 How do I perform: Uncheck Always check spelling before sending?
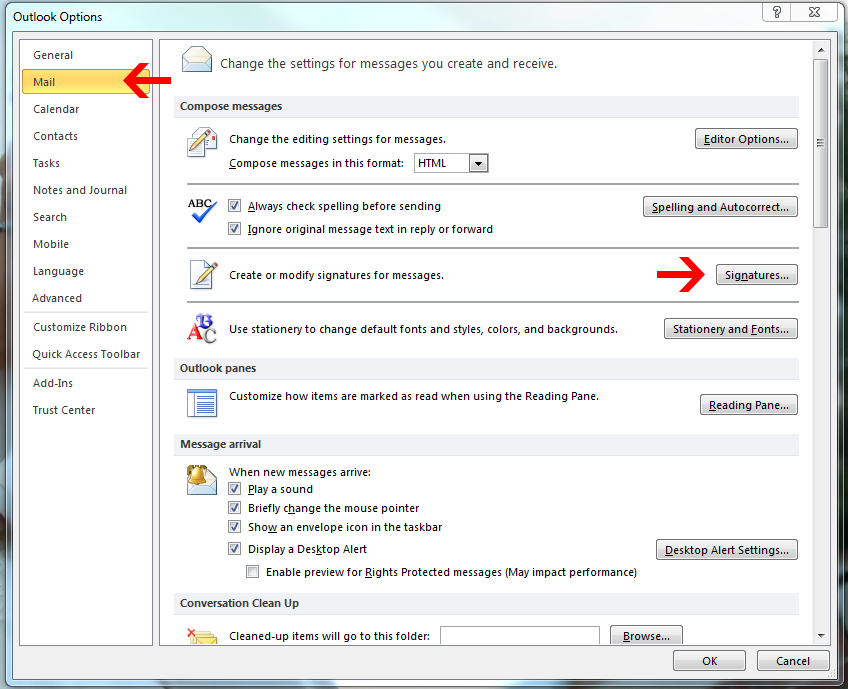click(x=235, y=207)
